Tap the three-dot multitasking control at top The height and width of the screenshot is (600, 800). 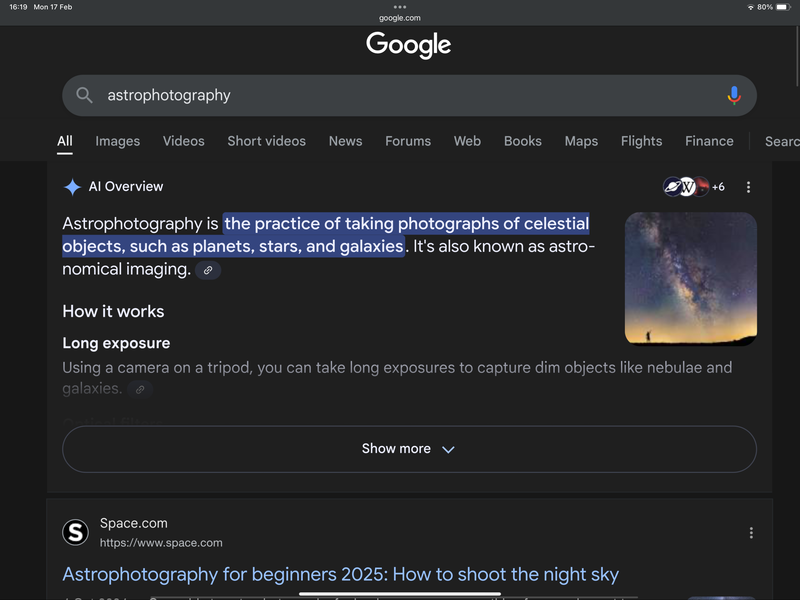[400, 7]
